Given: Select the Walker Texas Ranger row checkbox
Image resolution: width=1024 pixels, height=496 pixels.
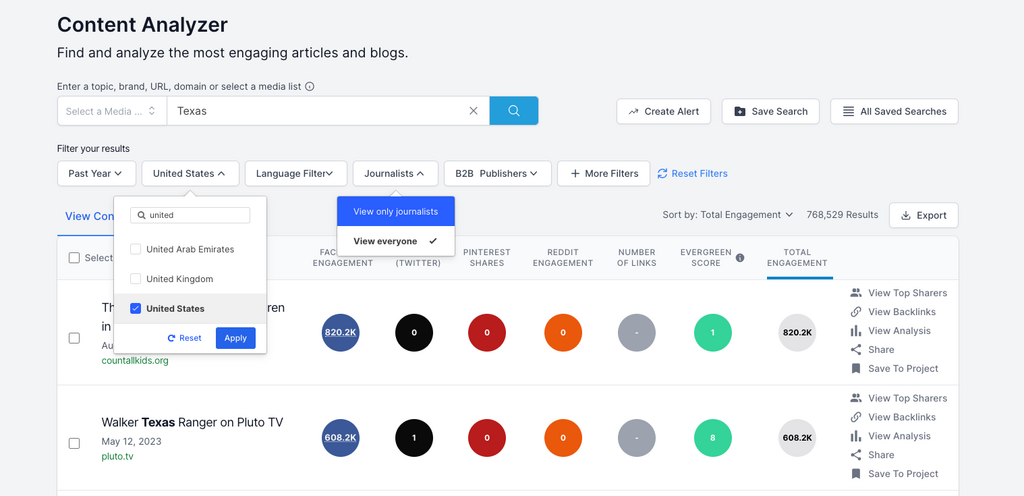Looking at the screenshot, I should coord(74,443).
